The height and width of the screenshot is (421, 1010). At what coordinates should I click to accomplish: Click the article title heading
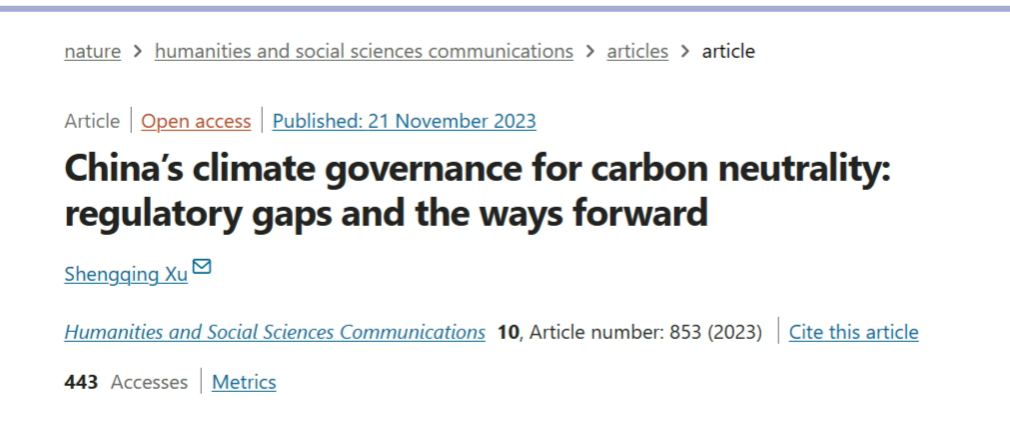click(x=477, y=190)
